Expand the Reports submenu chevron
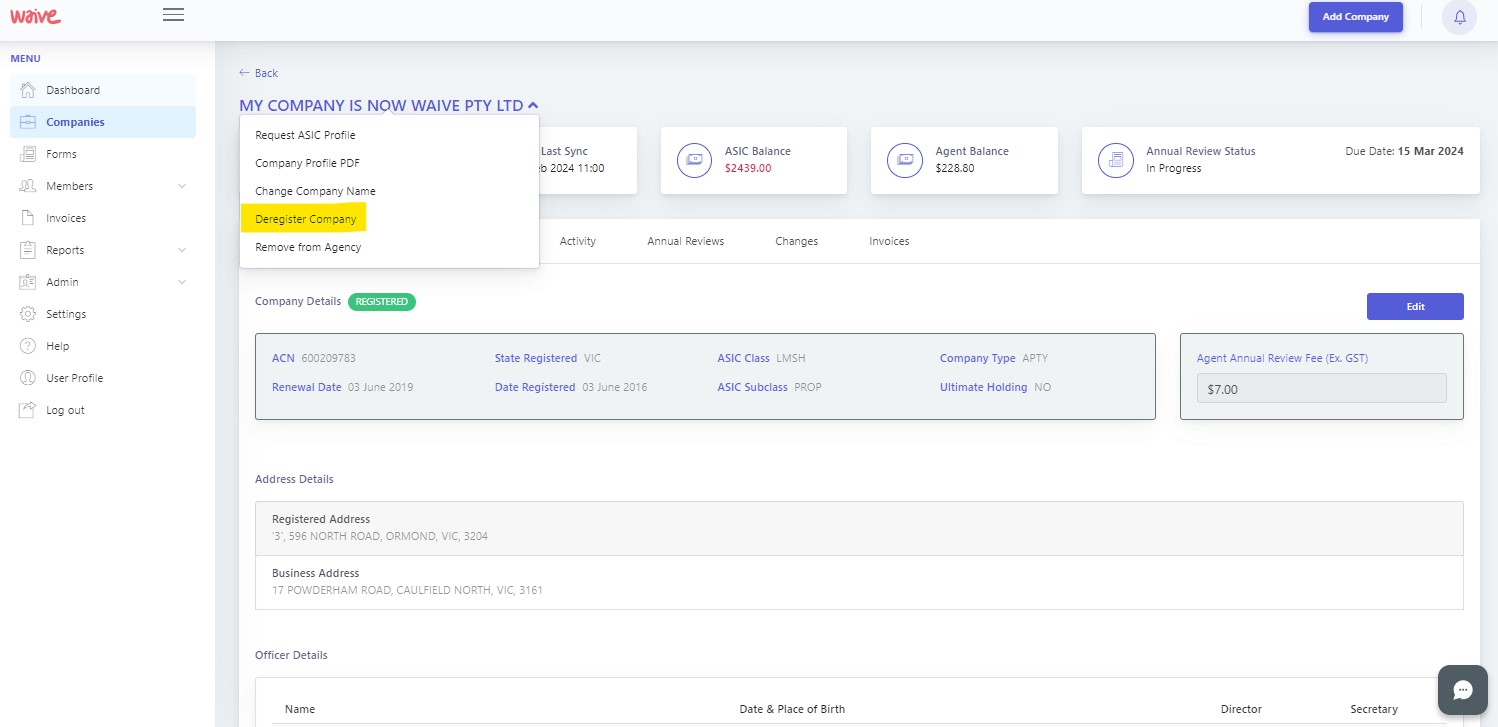This screenshot has height=727, width=1498. (x=182, y=250)
